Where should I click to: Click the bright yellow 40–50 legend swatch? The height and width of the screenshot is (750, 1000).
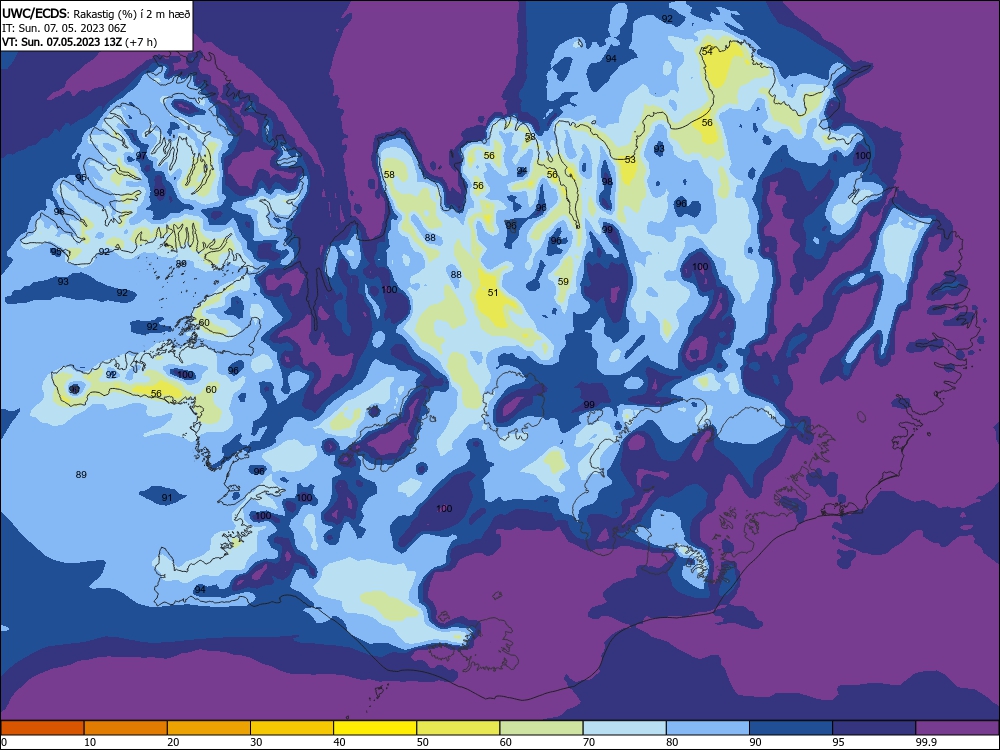pyautogui.click(x=375, y=728)
